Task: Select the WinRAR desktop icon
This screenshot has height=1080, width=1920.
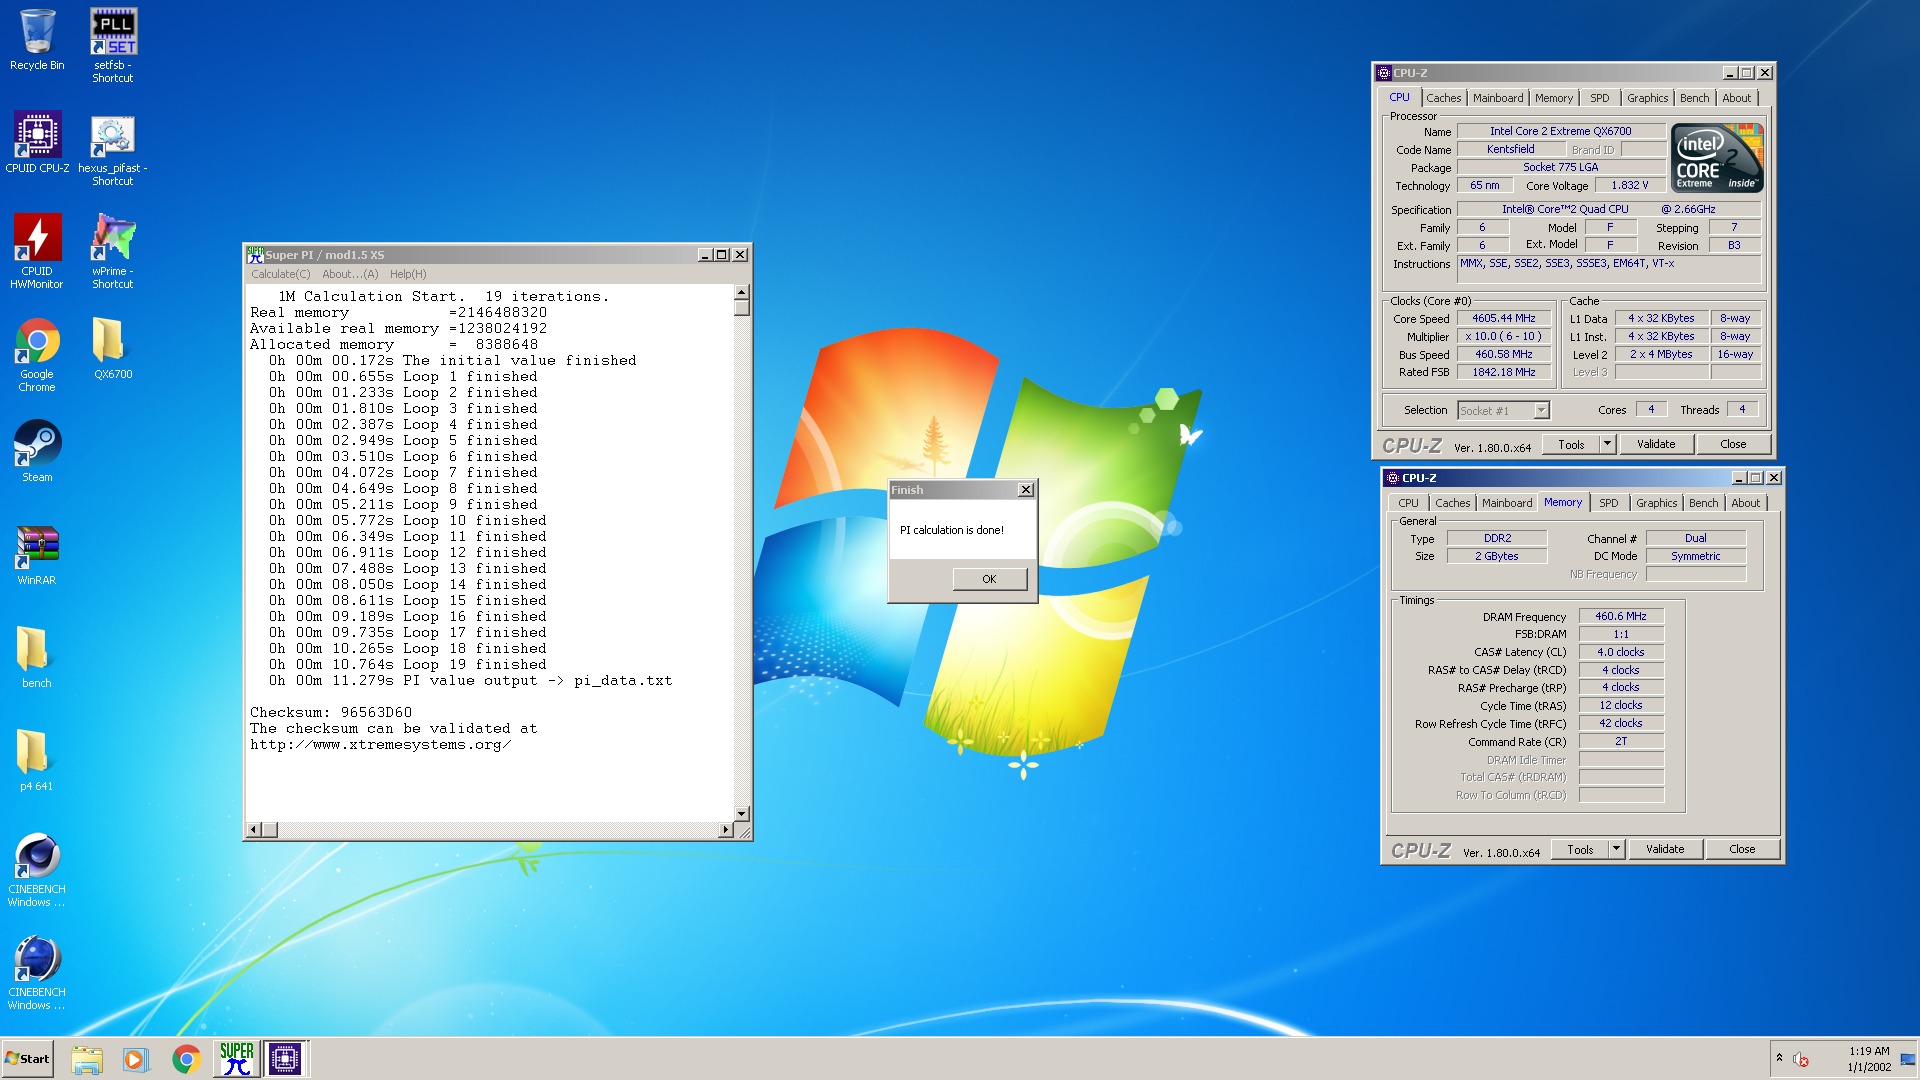Action: (x=37, y=555)
